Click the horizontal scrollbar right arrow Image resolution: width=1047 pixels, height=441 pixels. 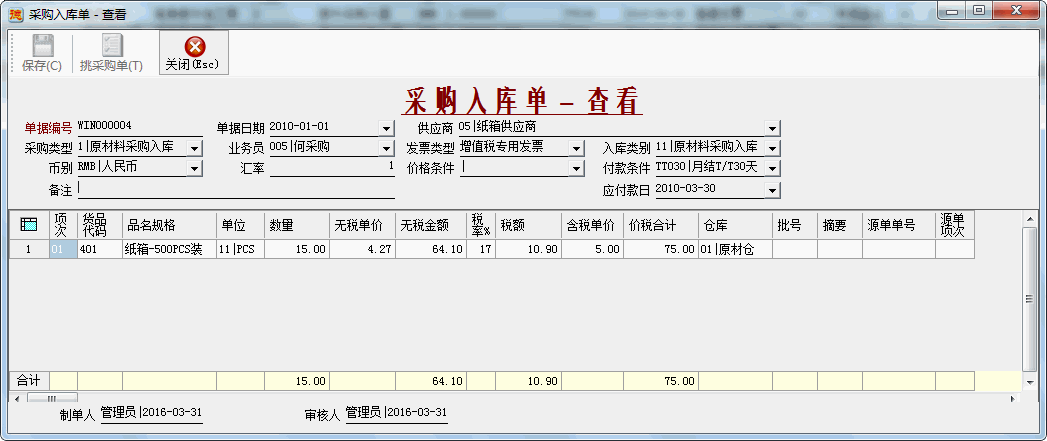tap(1013, 398)
